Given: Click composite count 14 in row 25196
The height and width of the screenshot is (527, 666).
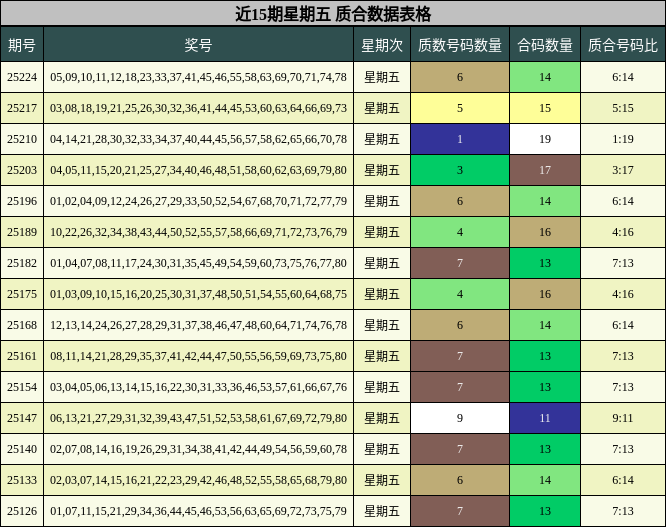Looking at the screenshot, I should (545, 201).
